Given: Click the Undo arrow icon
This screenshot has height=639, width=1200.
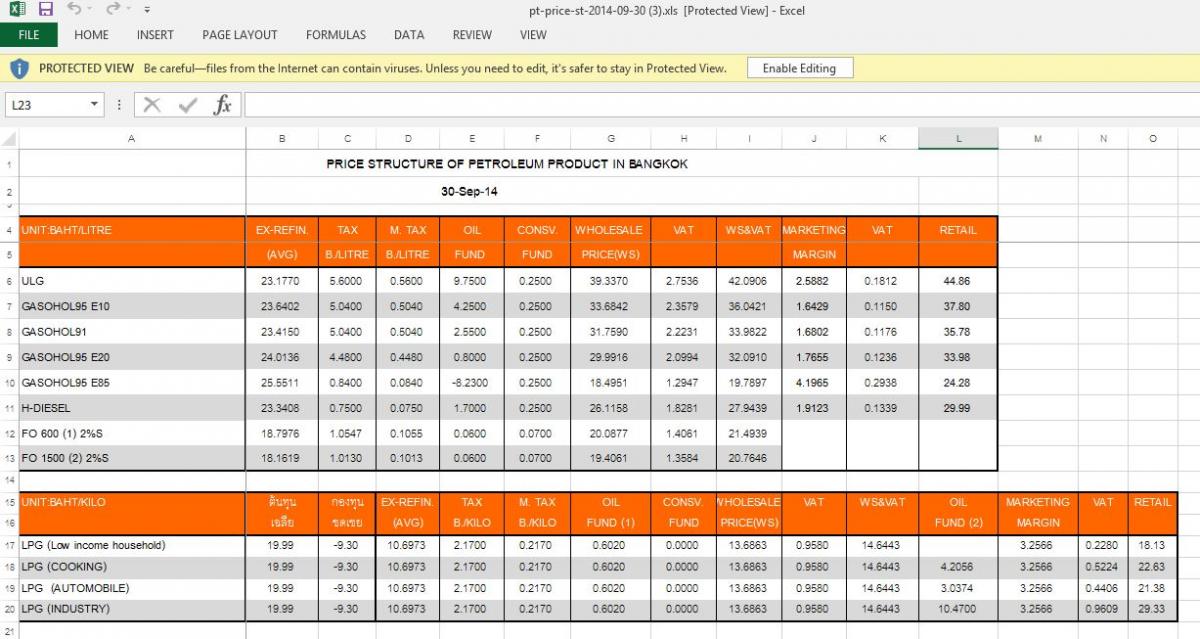Looking at the screenshot, I should (x=74, y=9).
